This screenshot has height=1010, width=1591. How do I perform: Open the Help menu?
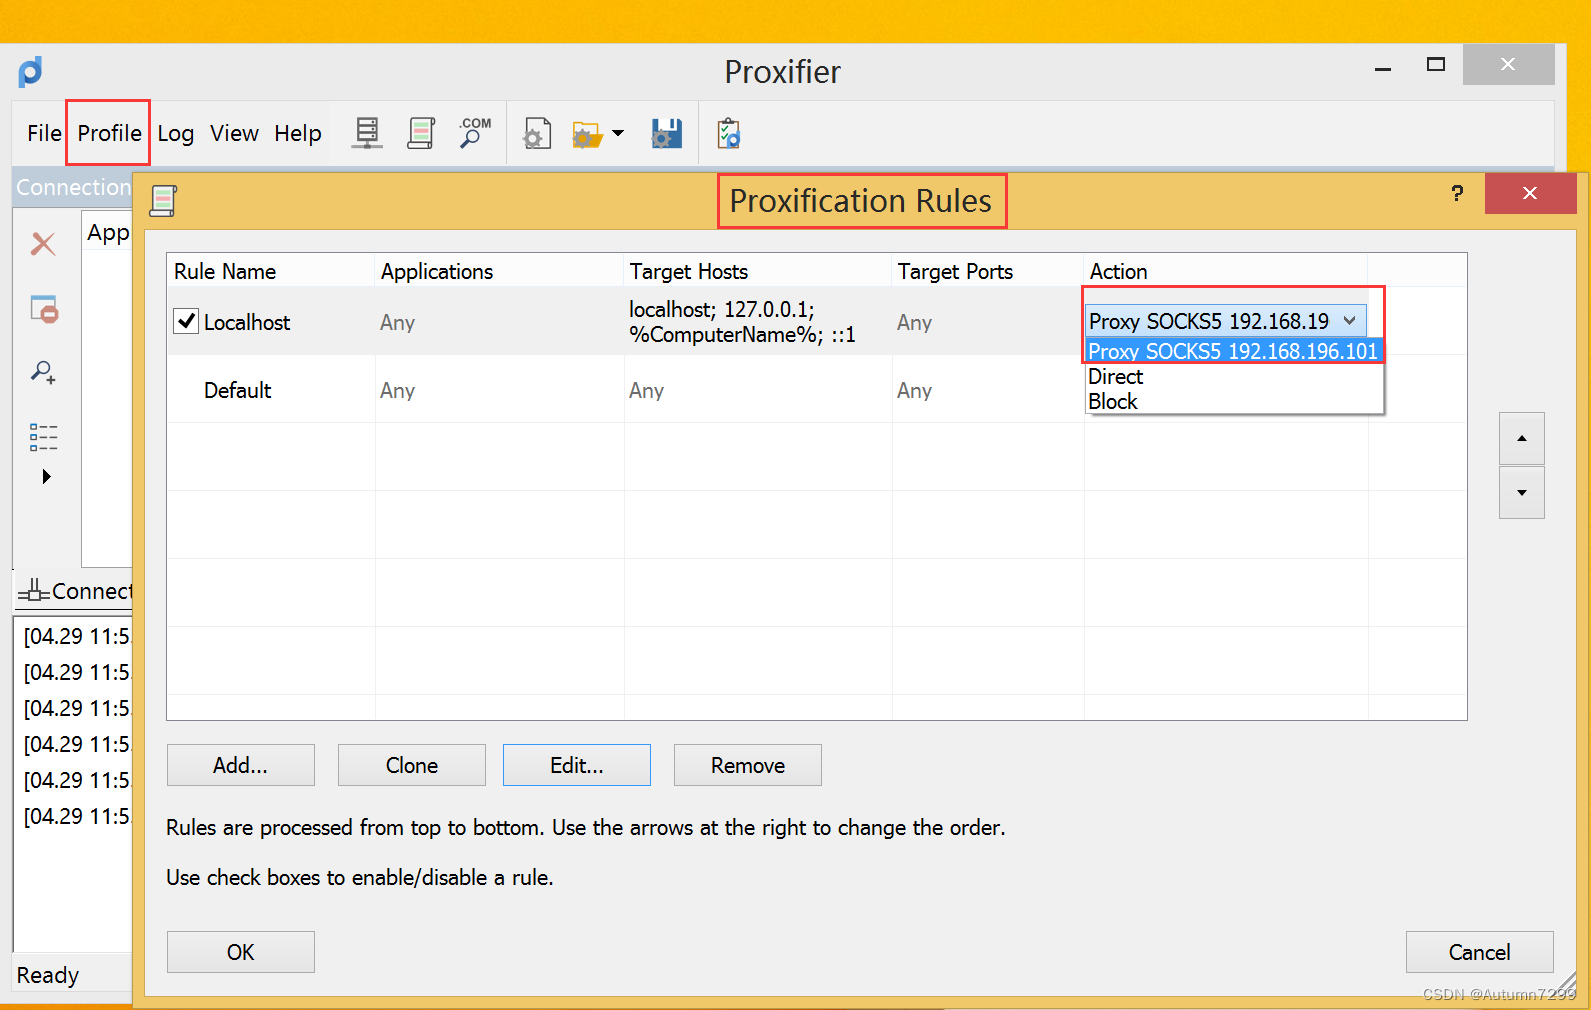(x=298, y=133)
